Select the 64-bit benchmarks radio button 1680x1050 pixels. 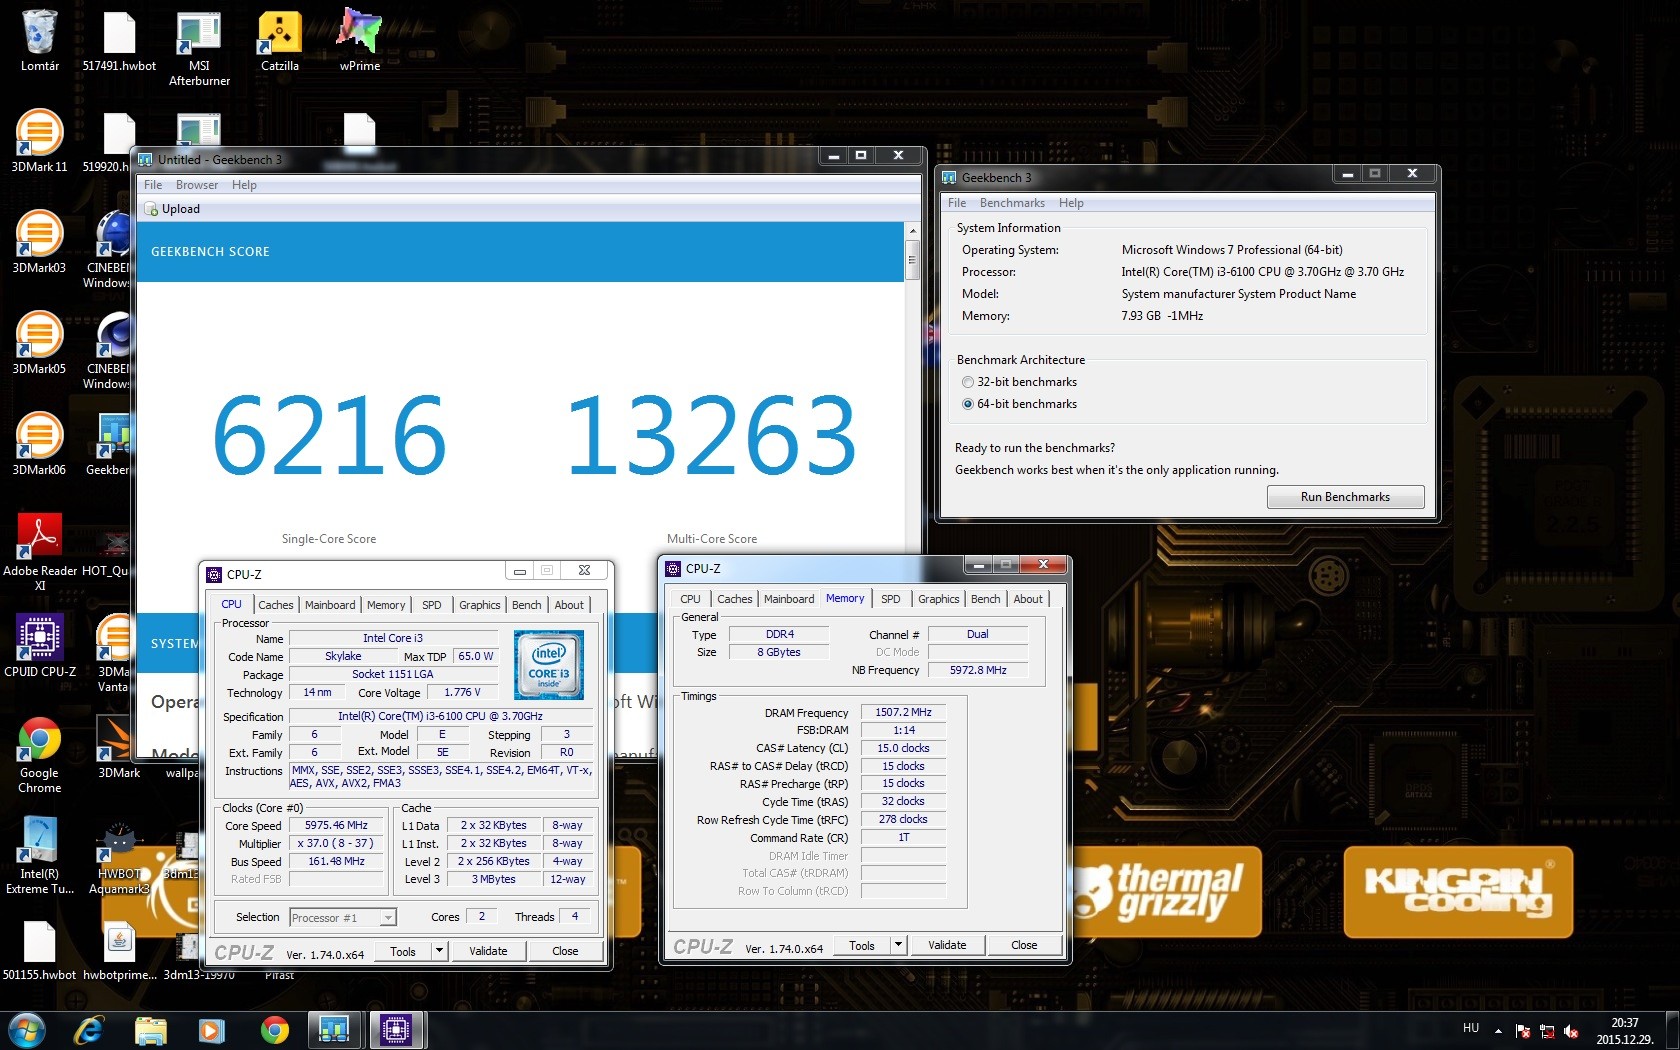(967, 404)
